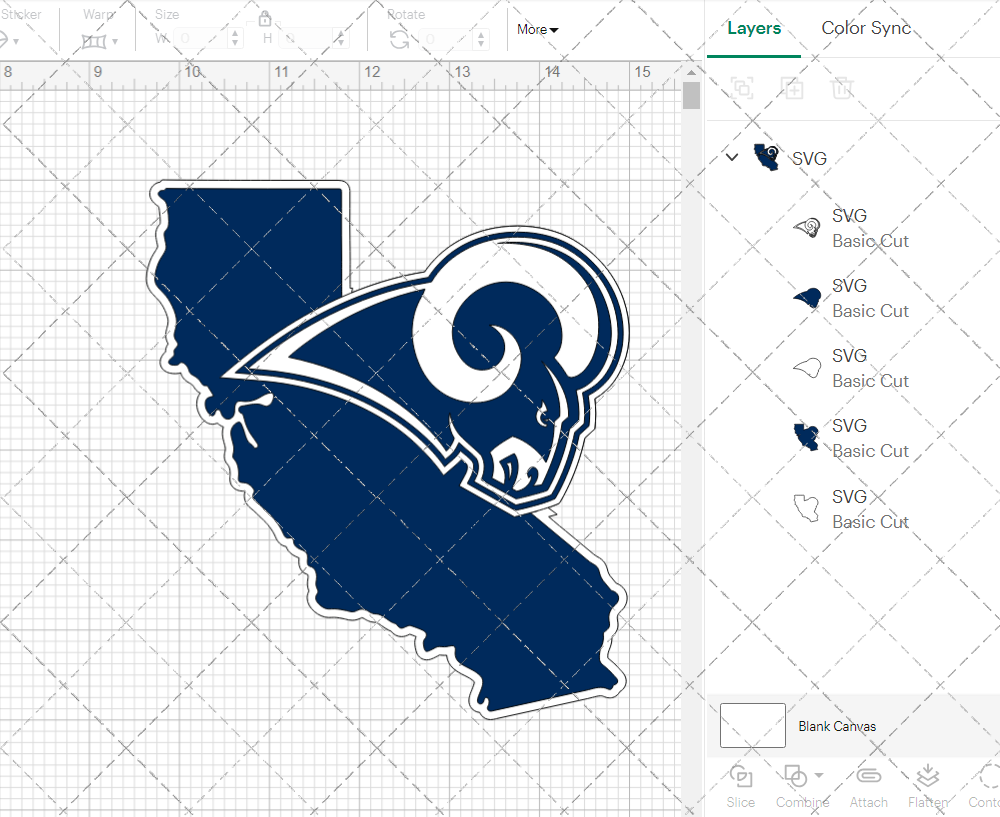Click the width stepper arrows

[x=235, y=39]
